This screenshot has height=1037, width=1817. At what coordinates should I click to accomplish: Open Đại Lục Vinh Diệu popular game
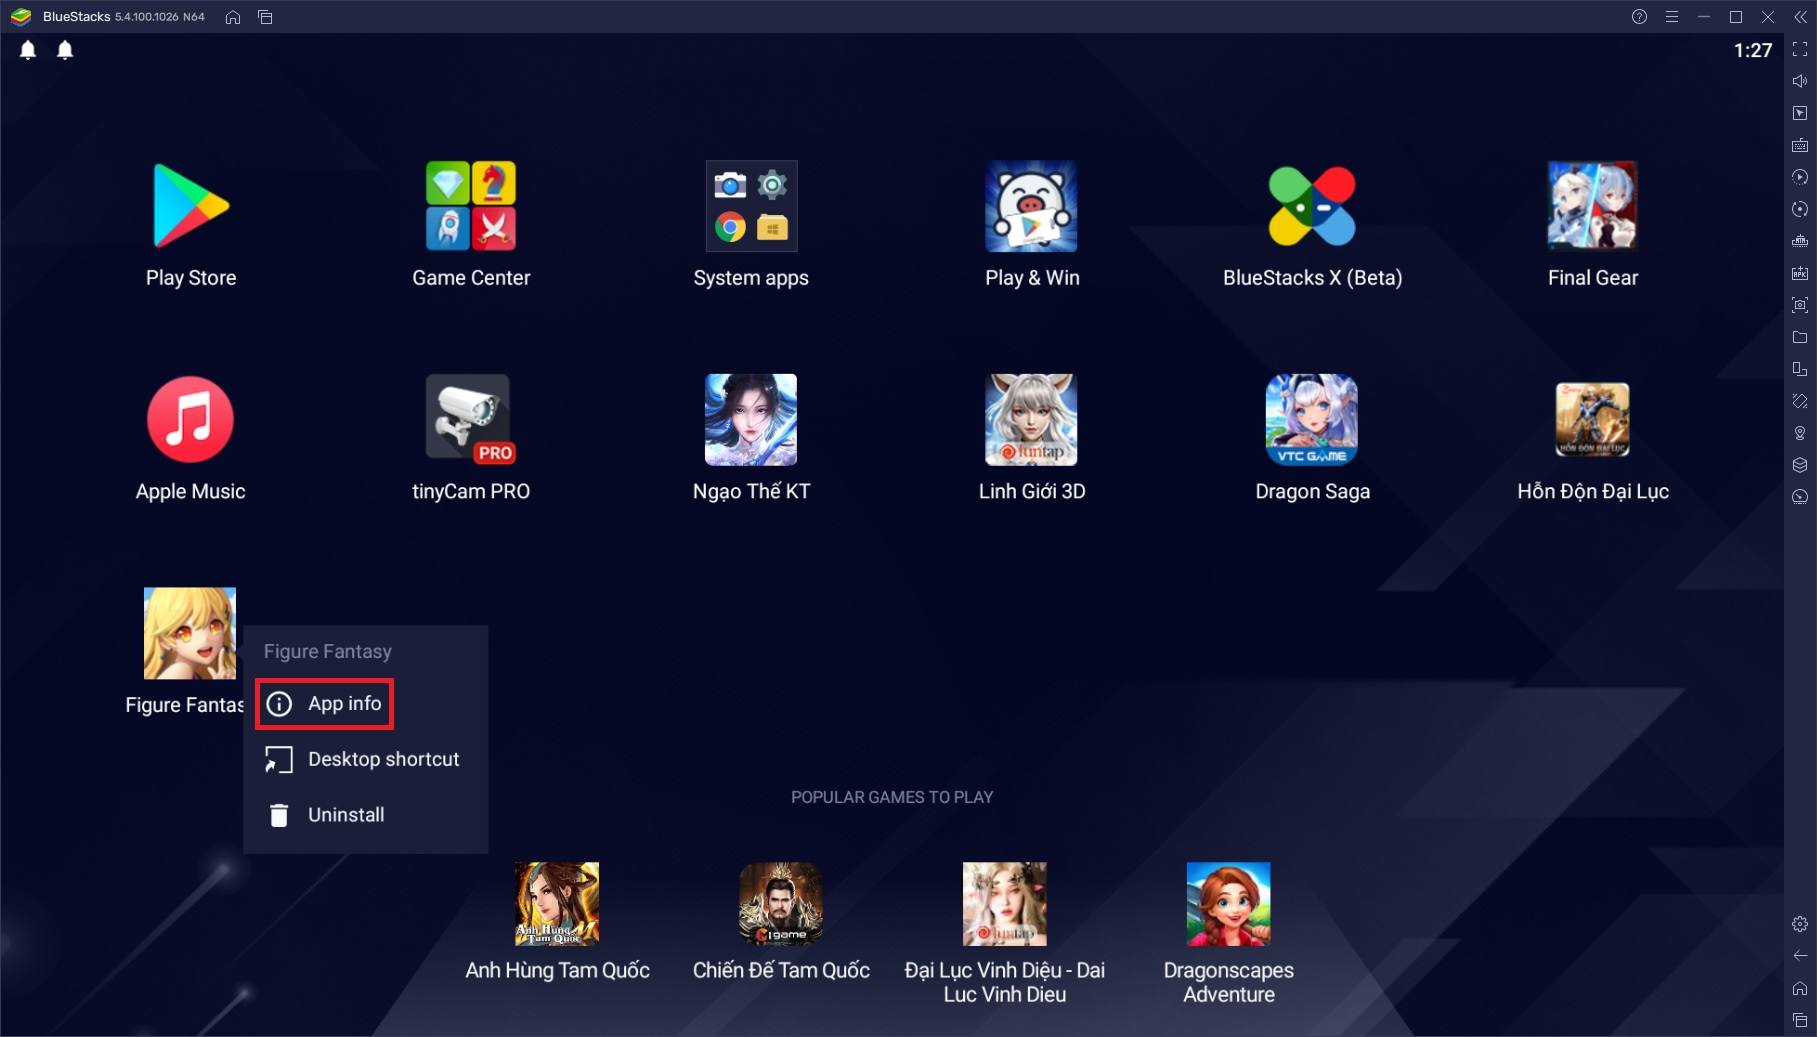(1005, 904)
